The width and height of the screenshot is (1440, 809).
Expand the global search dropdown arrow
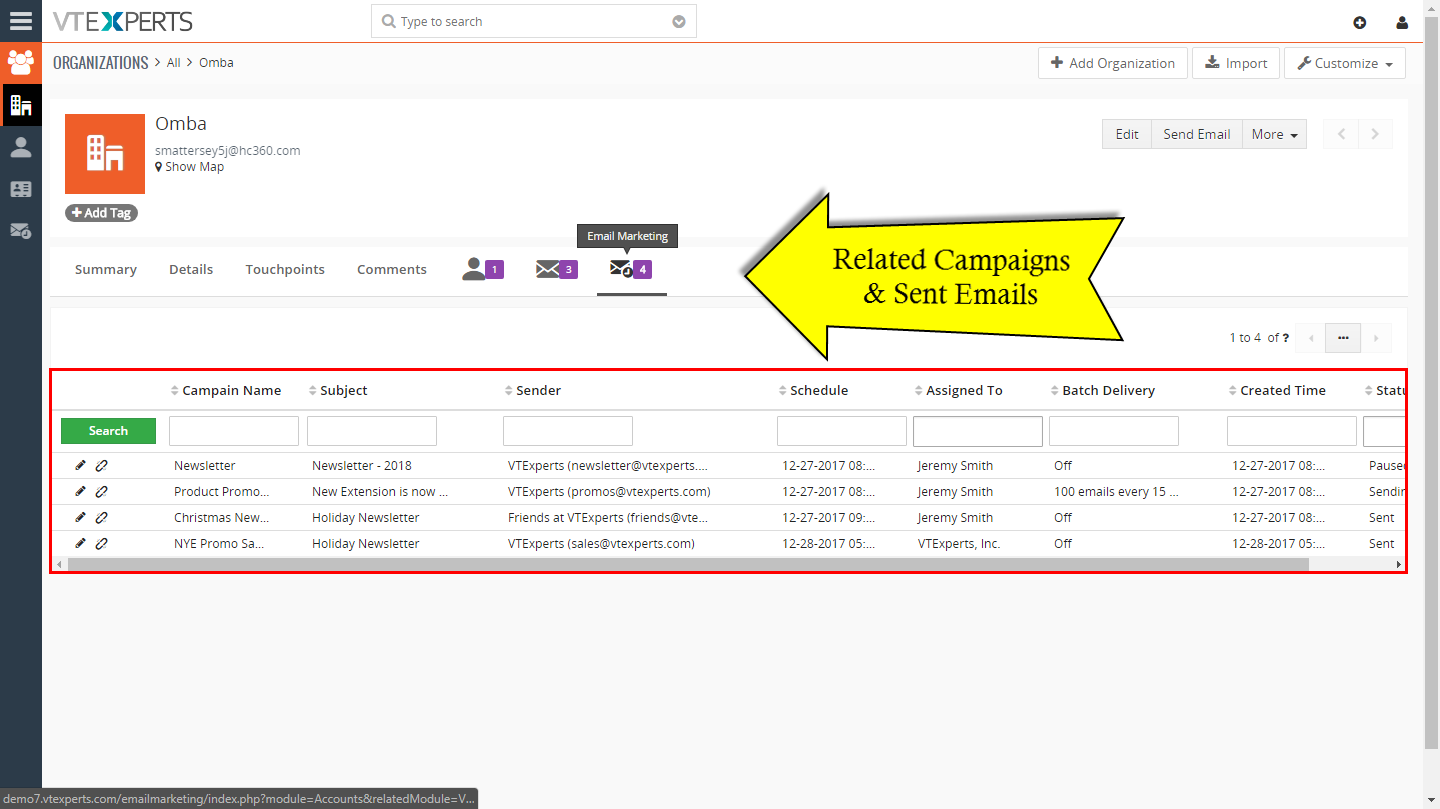pos(679,22)
